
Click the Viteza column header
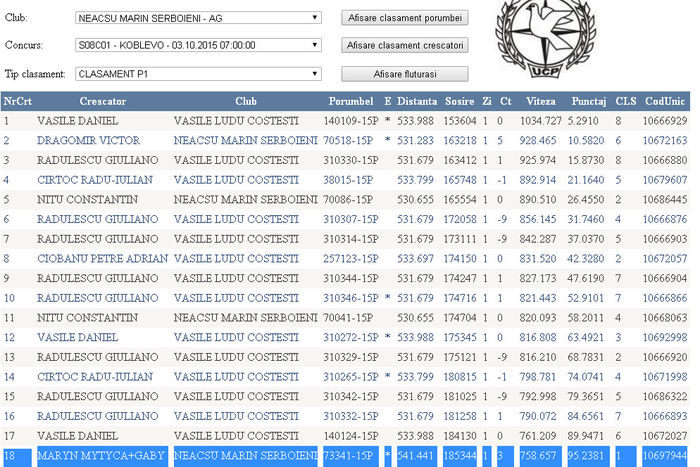tap(540, 102)
